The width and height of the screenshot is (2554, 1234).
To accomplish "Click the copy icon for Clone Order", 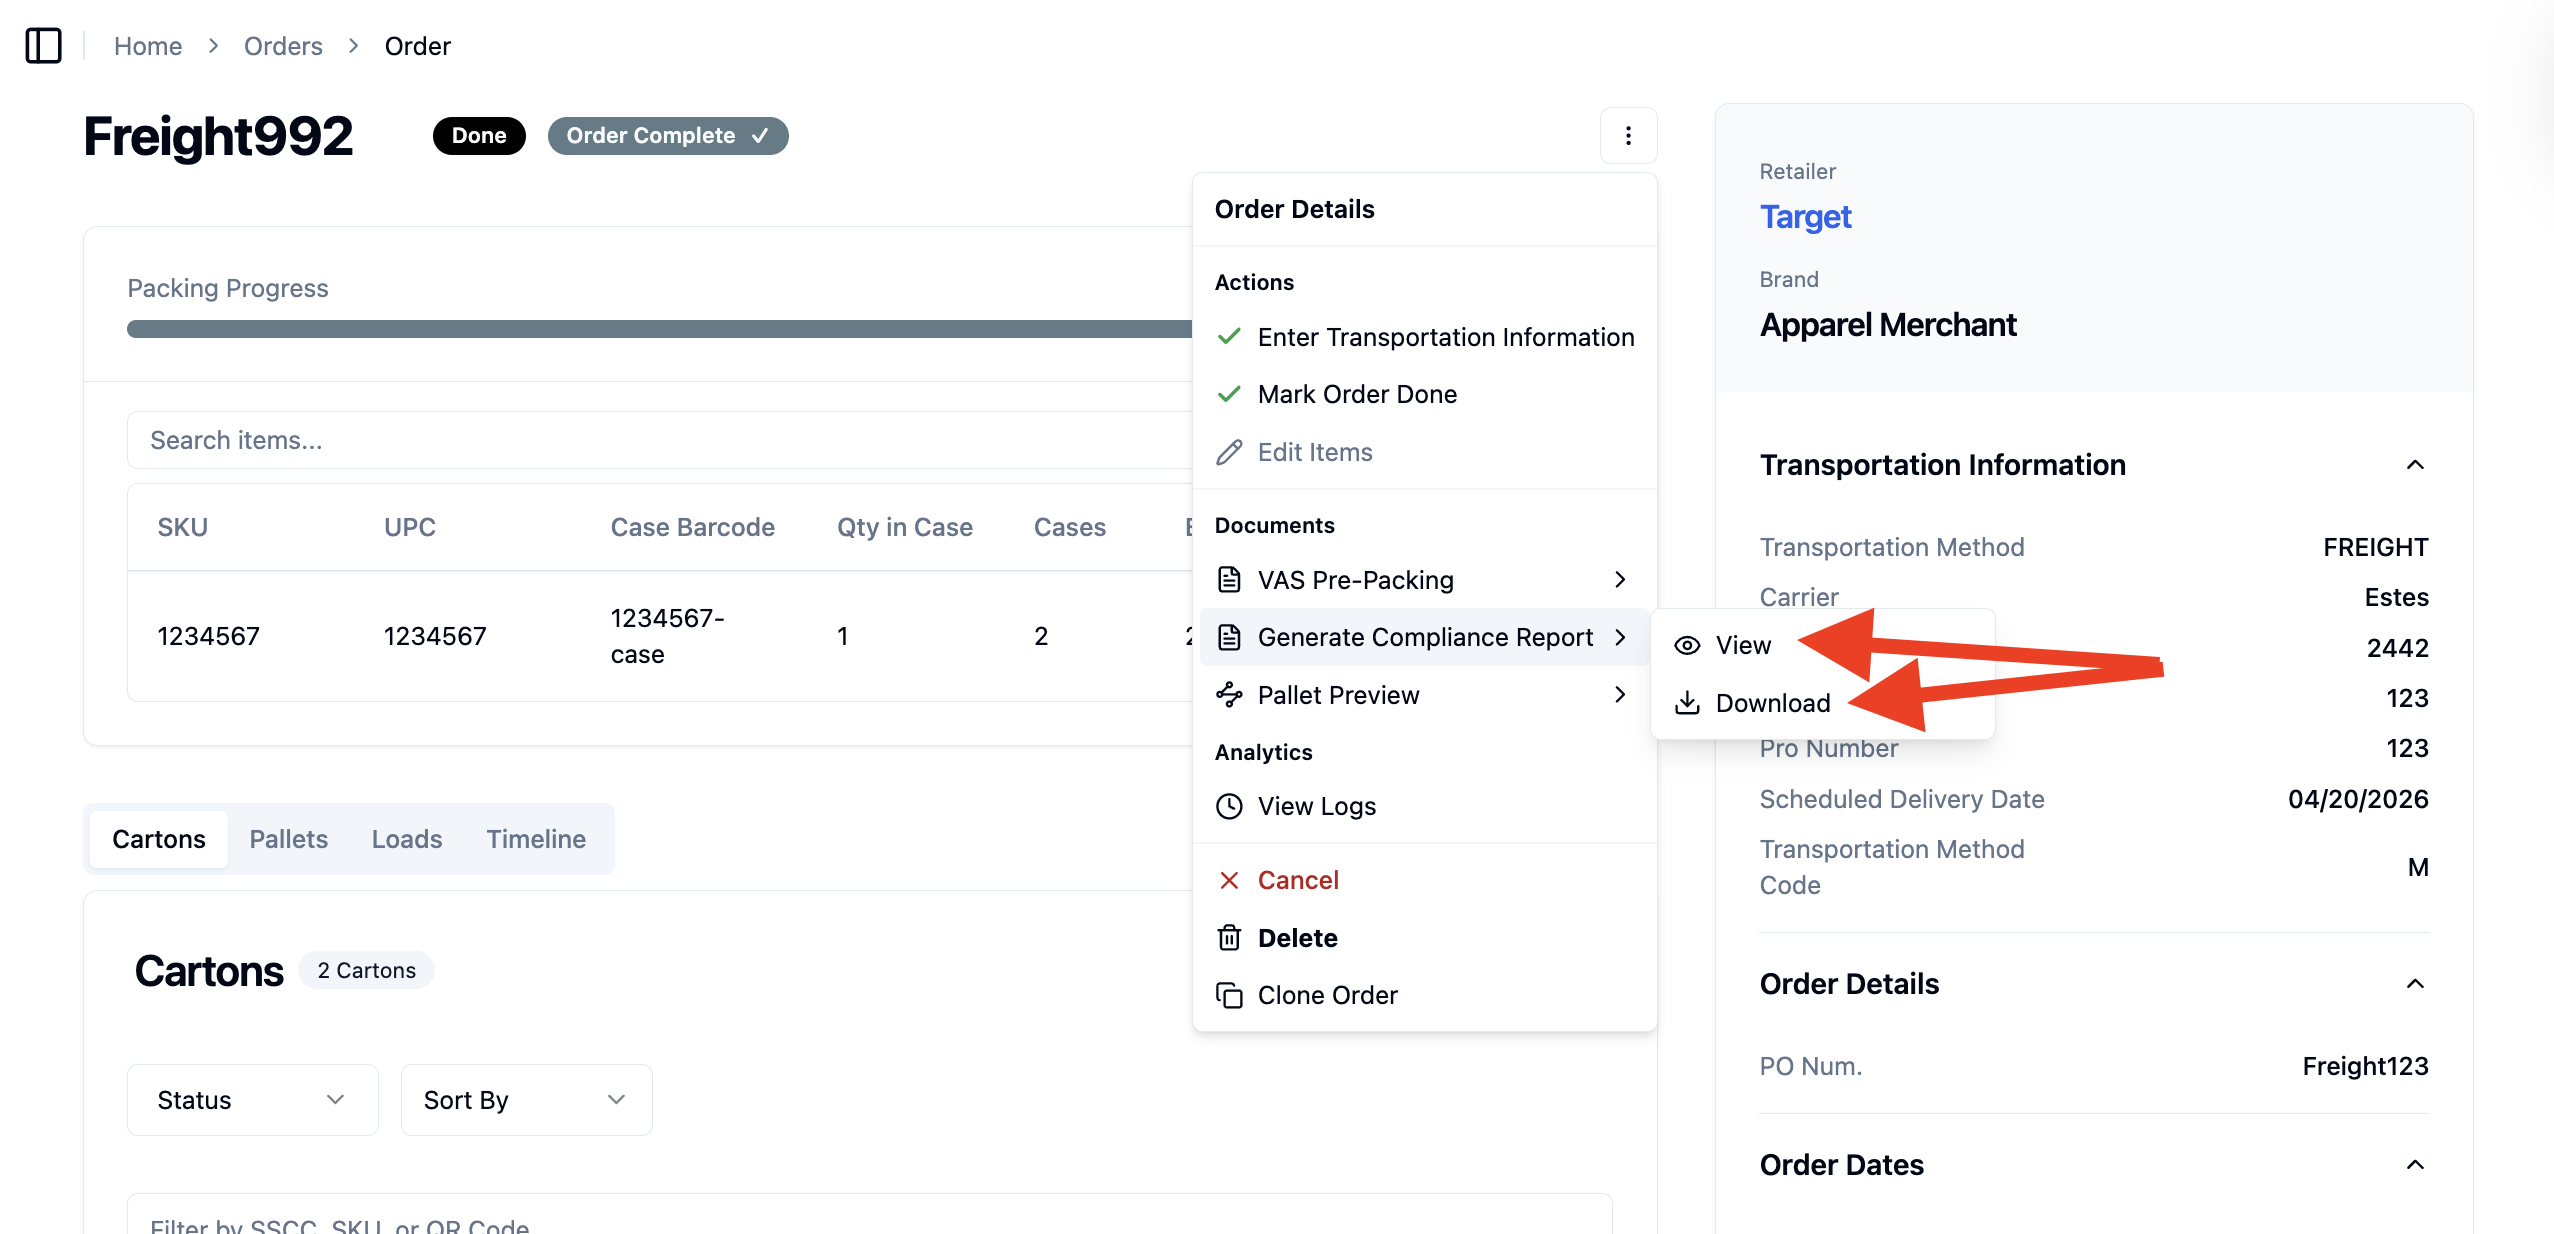I will click(1229, 995).
